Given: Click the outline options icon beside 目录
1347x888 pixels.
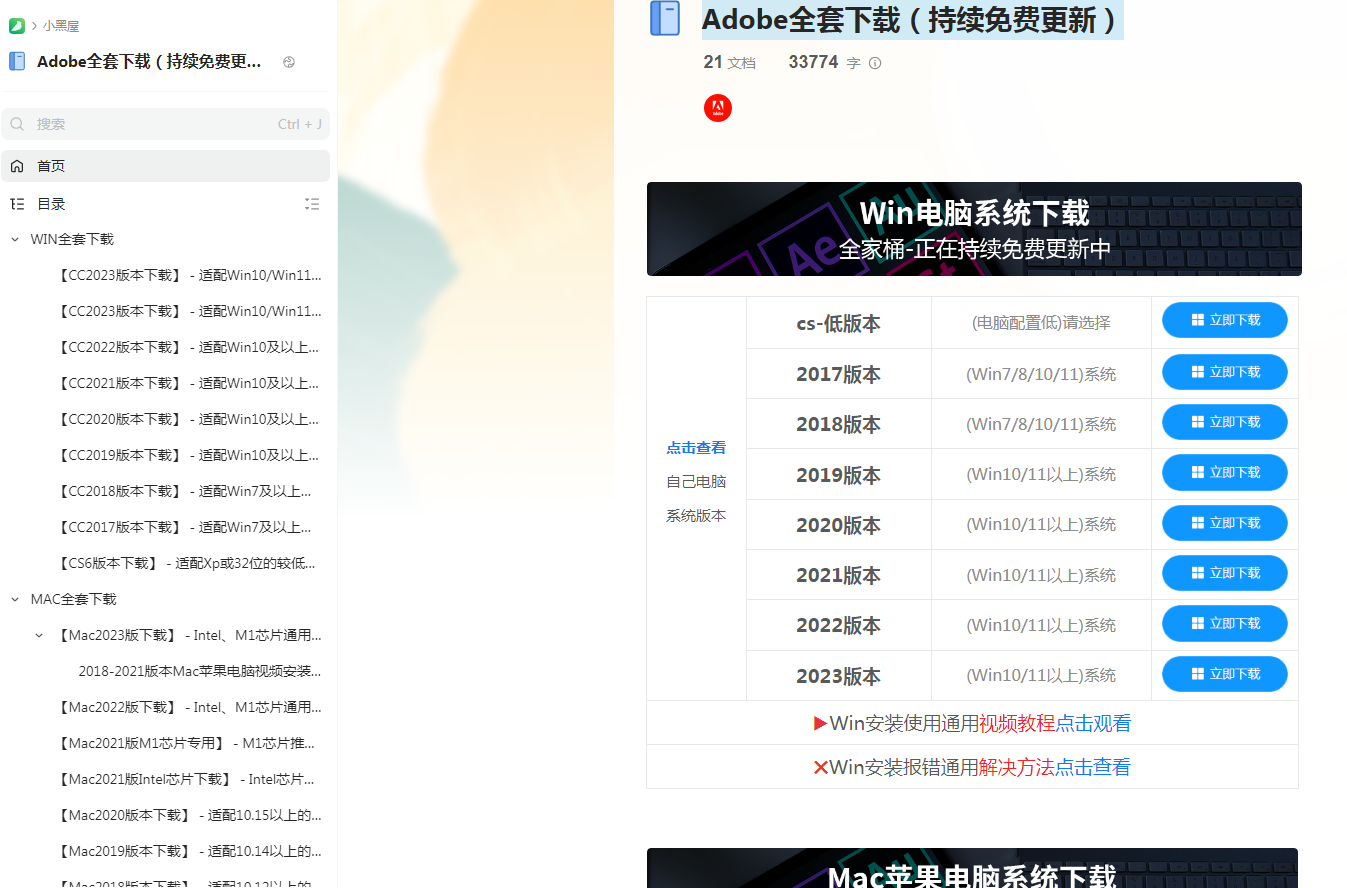Looking at the screenshot, I should [312, 203].
